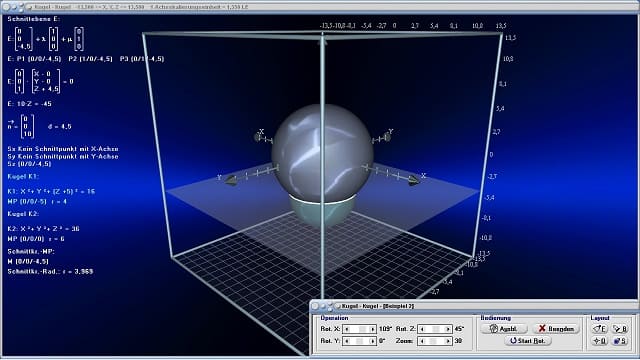This screenshot has width=640, height=360.
Task: Increase Rot. Z with right arrow
Action: (448, 329)
